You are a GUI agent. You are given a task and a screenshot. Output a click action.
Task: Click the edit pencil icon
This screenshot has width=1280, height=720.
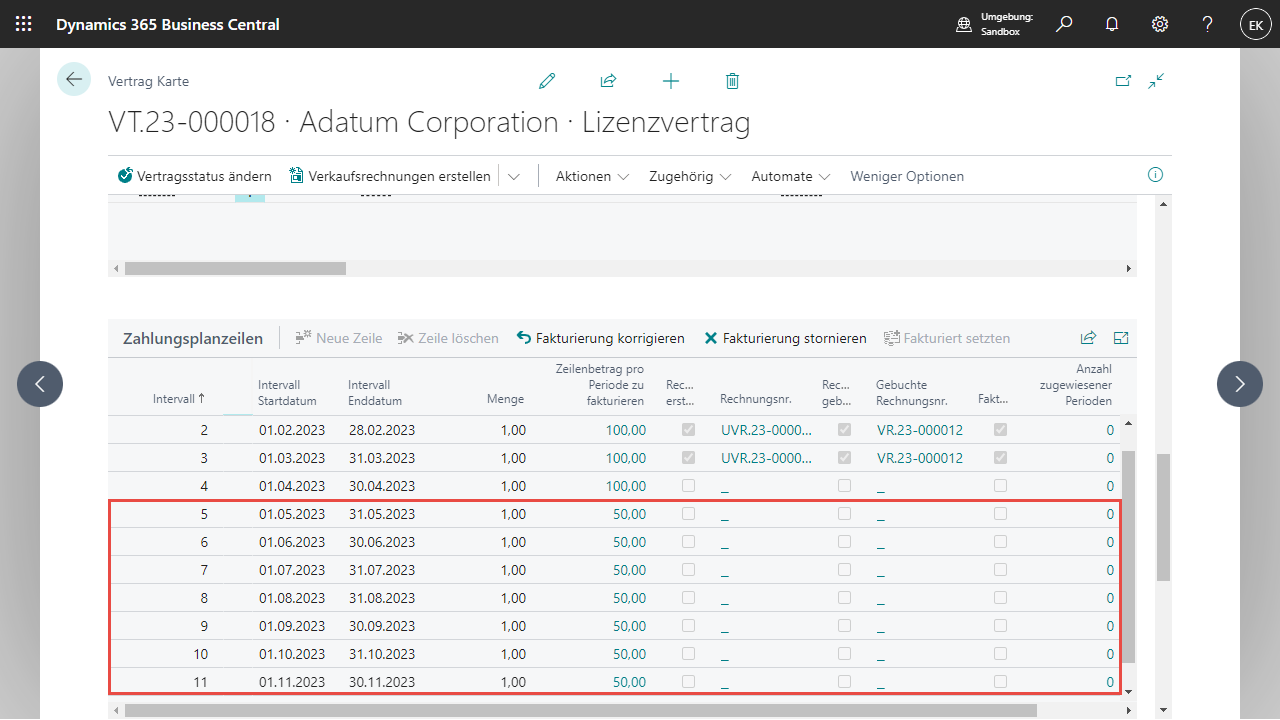(x=547, y=81)
